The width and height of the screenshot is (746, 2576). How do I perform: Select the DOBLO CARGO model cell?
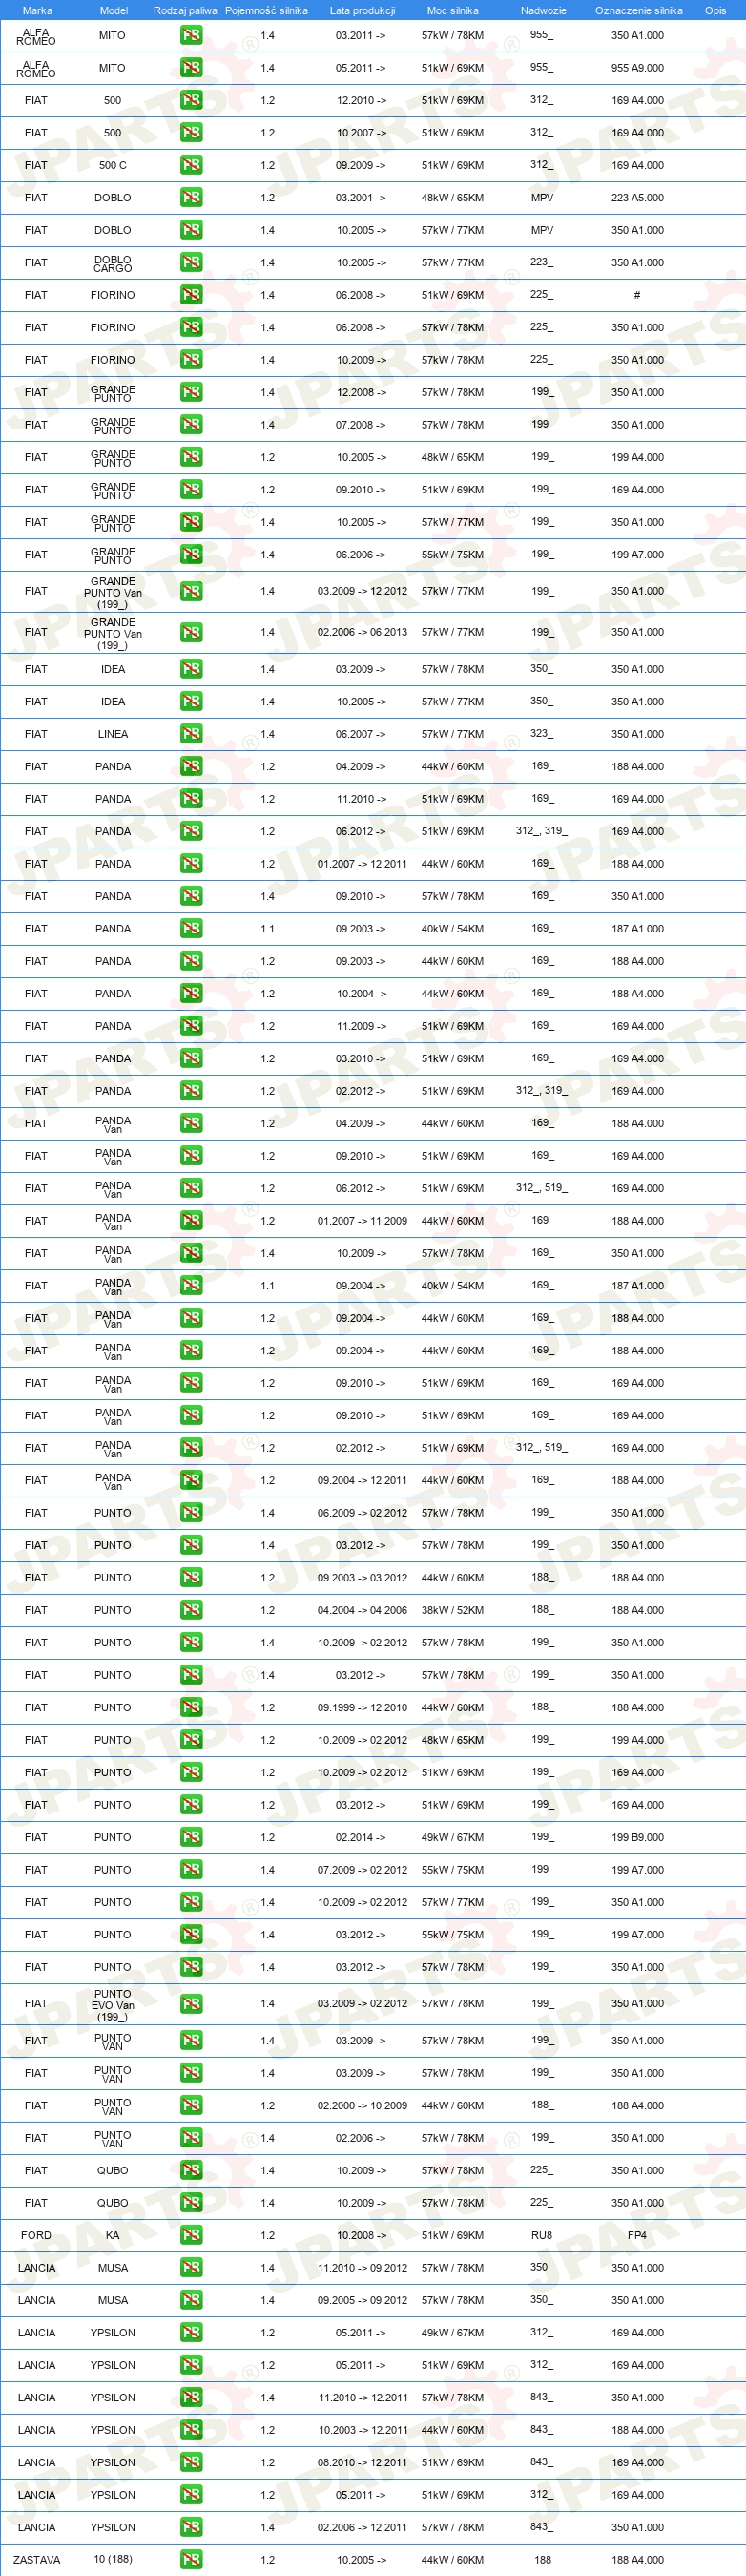pyautogui.click(x=113, y=263)
